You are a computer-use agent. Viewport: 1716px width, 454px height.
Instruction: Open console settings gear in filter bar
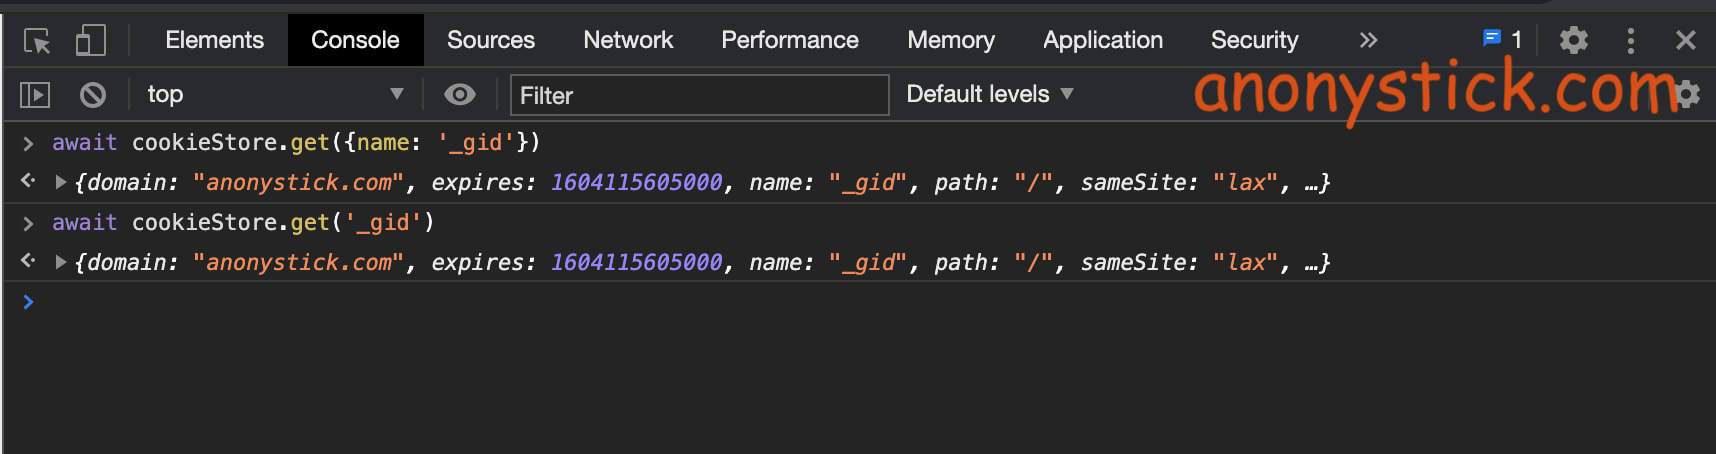point(1687,95)
